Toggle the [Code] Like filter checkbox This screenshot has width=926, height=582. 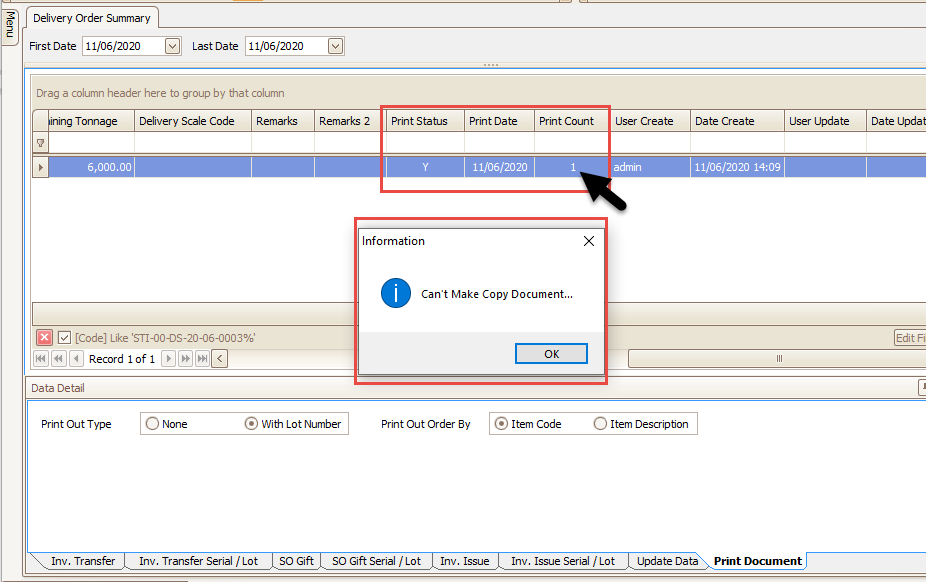pyautogui.click(x=64, y=338)
